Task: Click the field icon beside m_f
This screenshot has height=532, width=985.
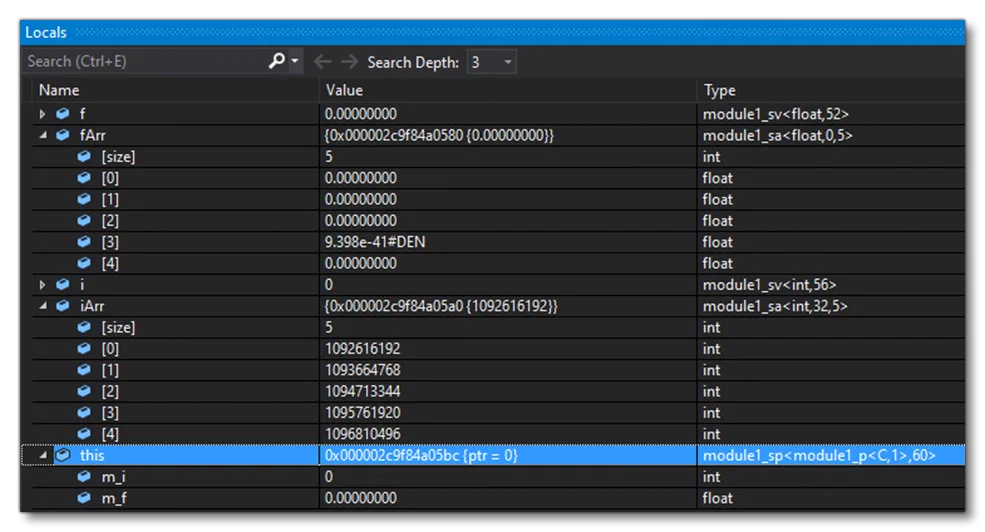Action: click(84, 497)
